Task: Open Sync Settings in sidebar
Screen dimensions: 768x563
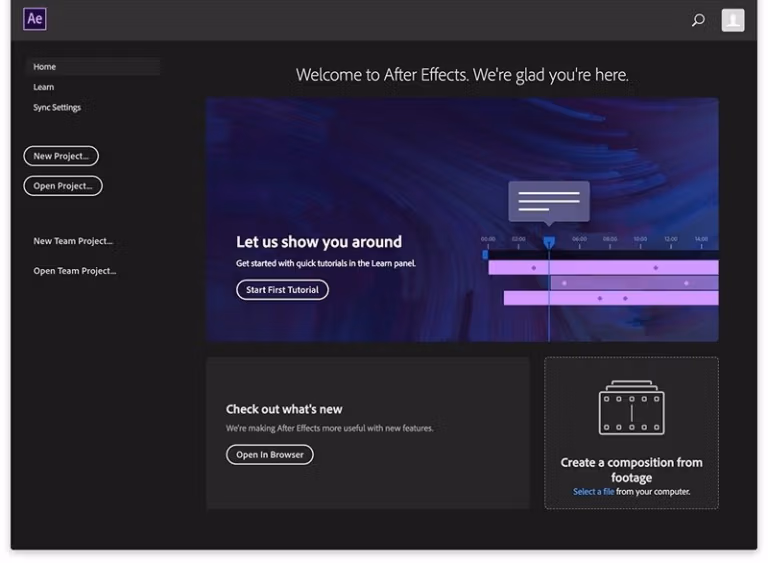Action: point(57,107)
